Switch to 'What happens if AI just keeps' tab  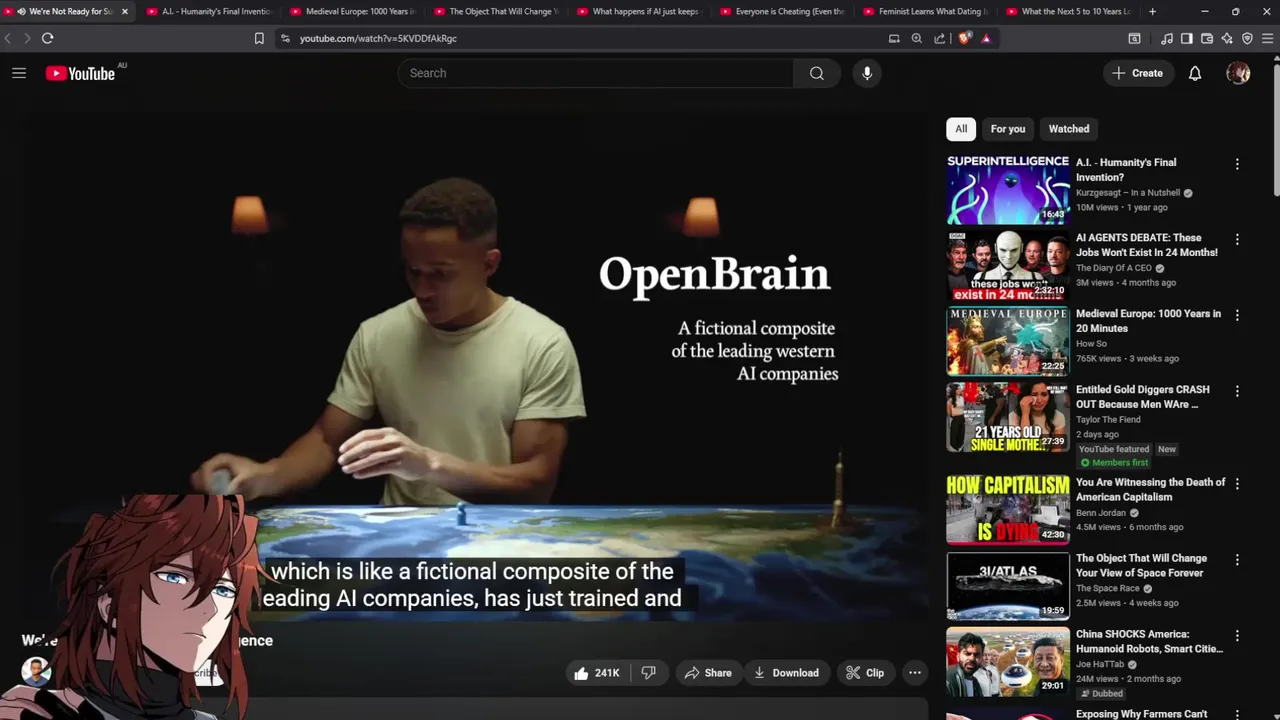638,11
